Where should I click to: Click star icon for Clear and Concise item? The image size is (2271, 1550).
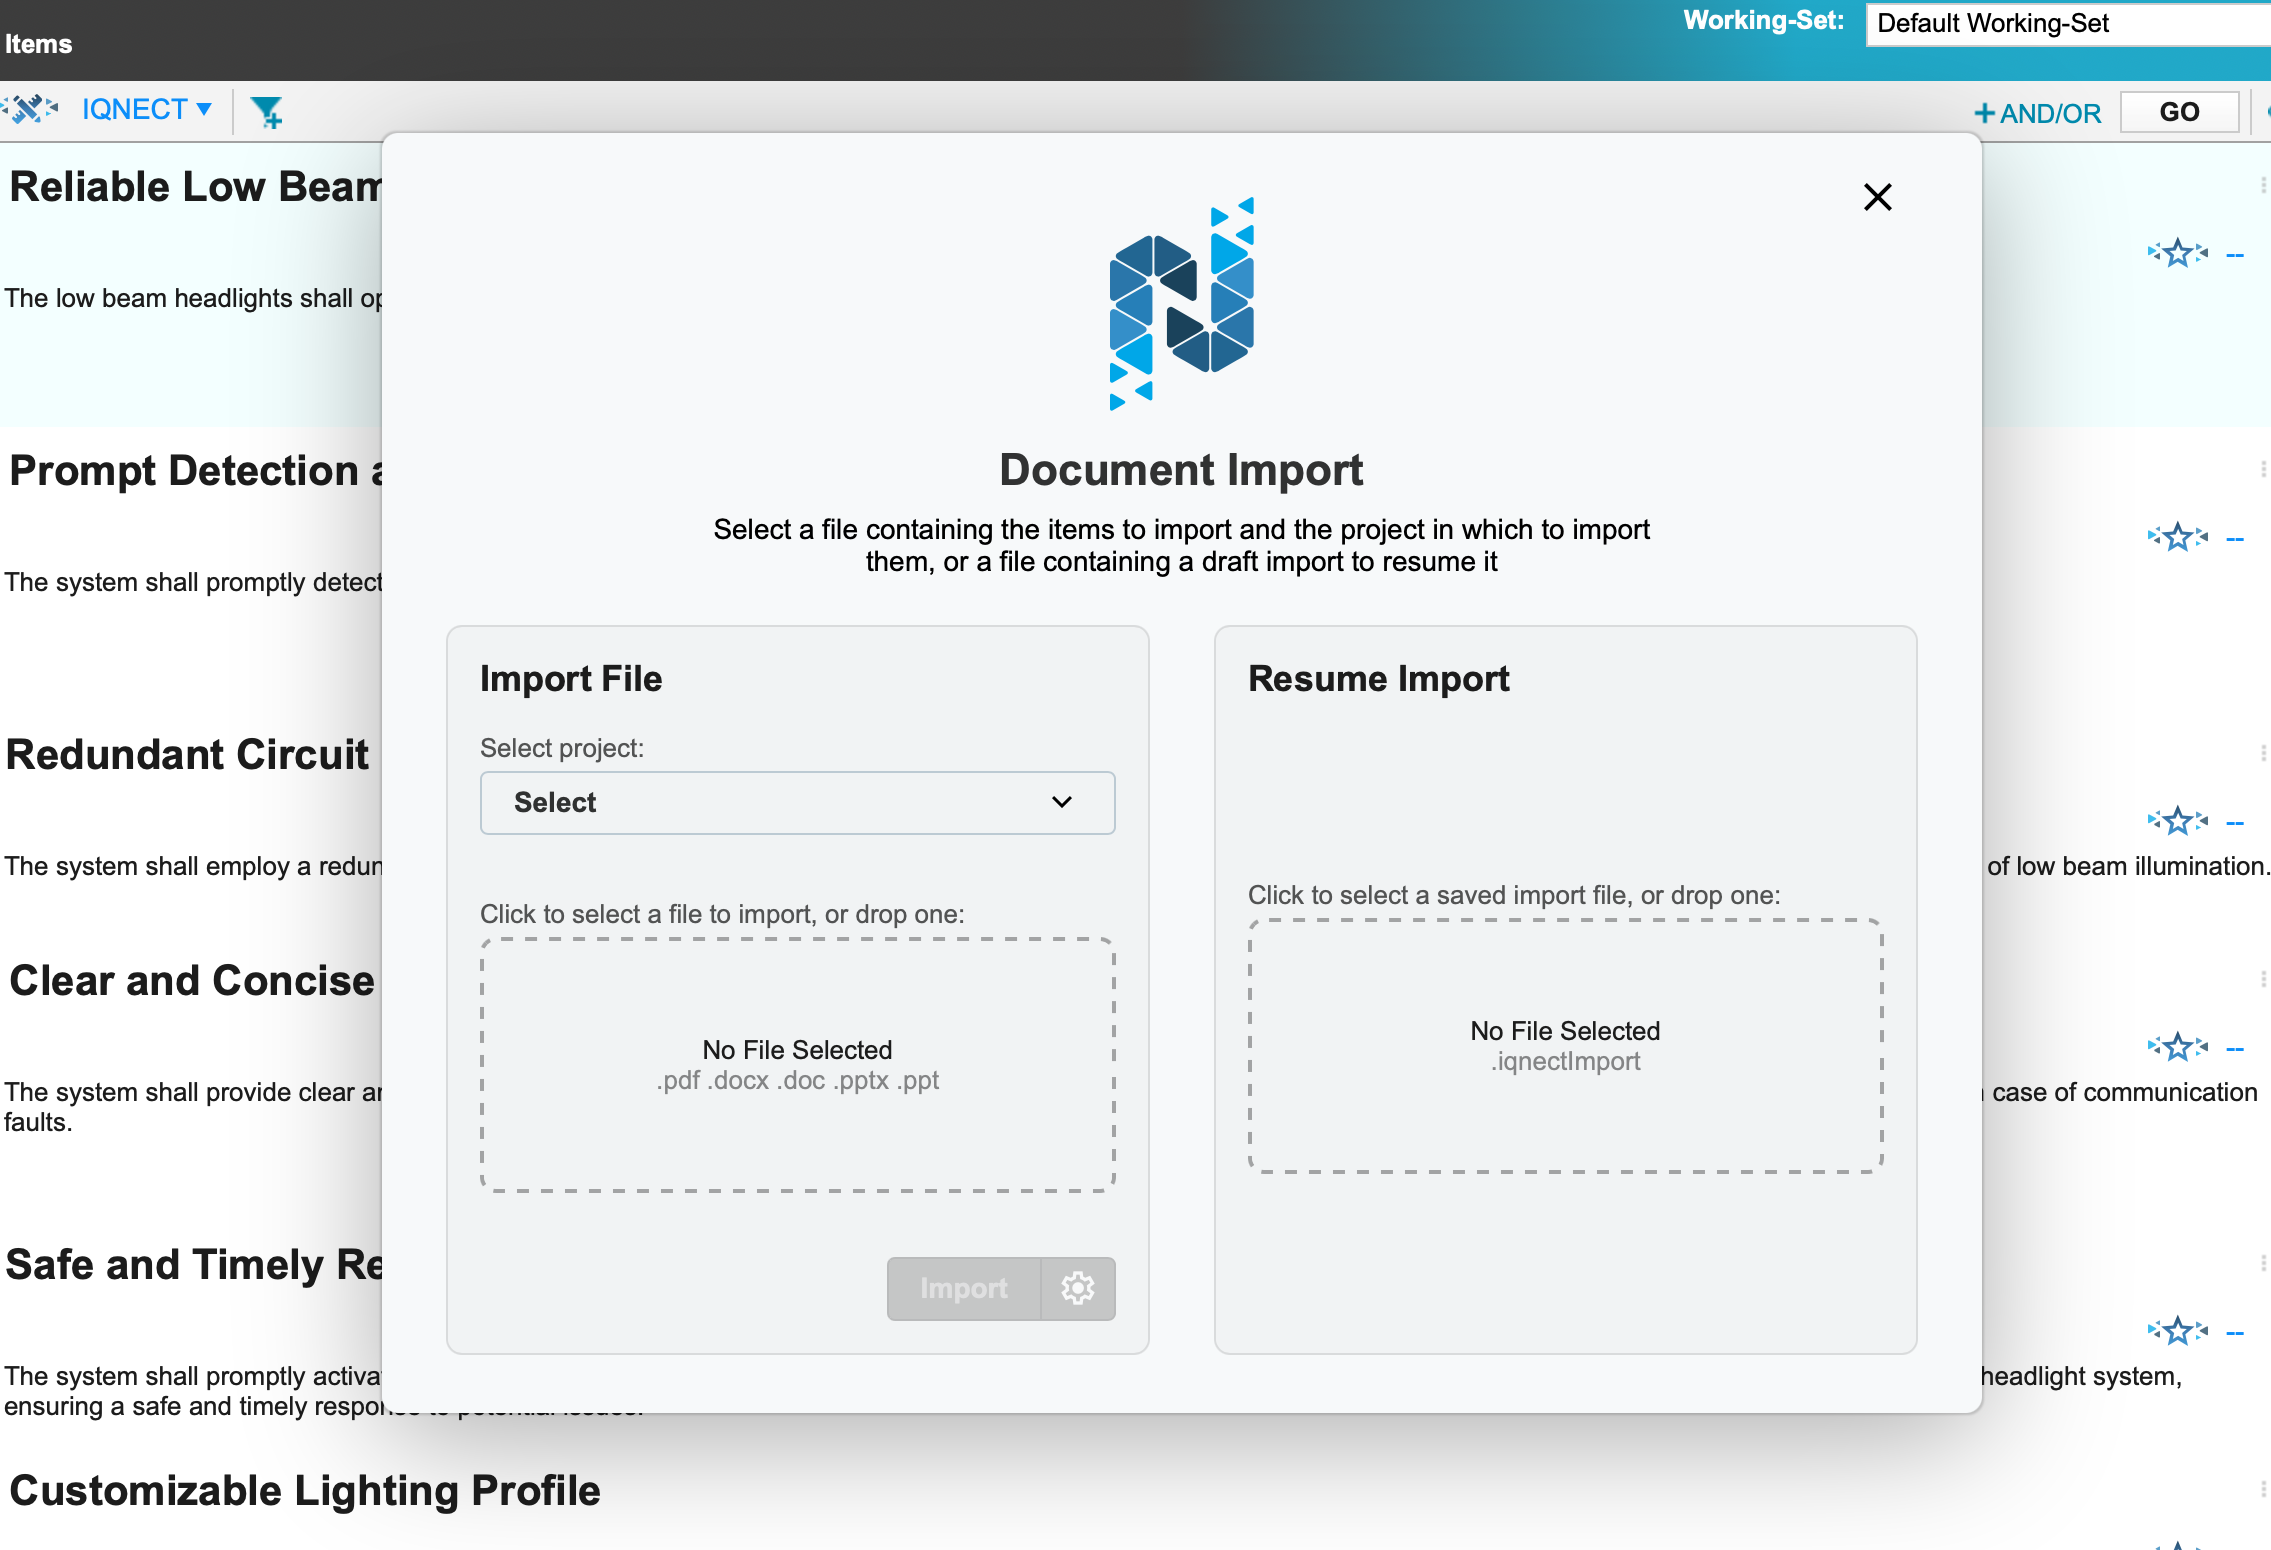tap(2177, 1047)
